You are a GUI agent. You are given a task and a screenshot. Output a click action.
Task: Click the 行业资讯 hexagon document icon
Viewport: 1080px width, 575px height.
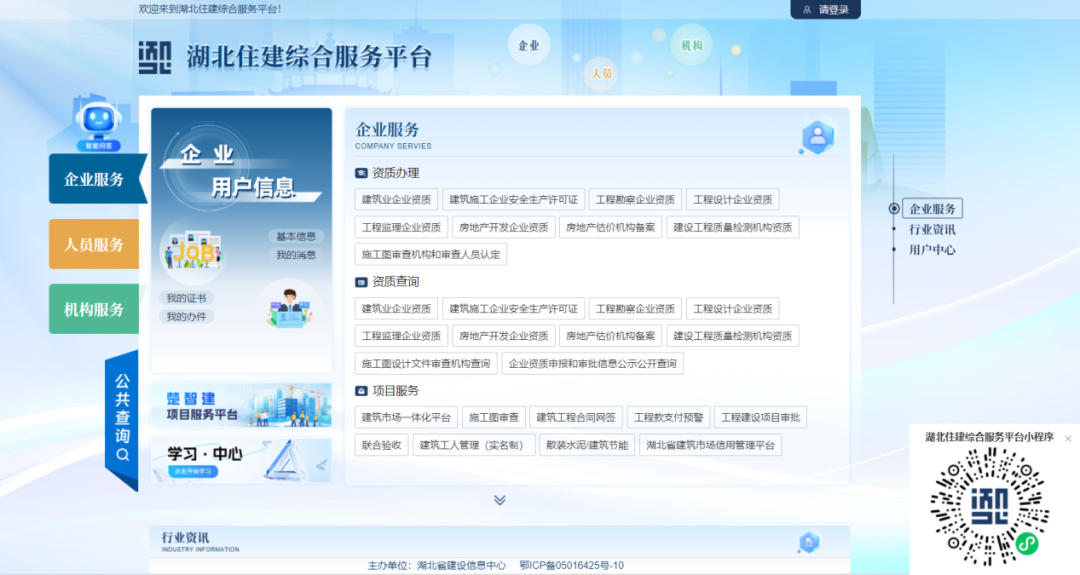click(x=809, y=542)
